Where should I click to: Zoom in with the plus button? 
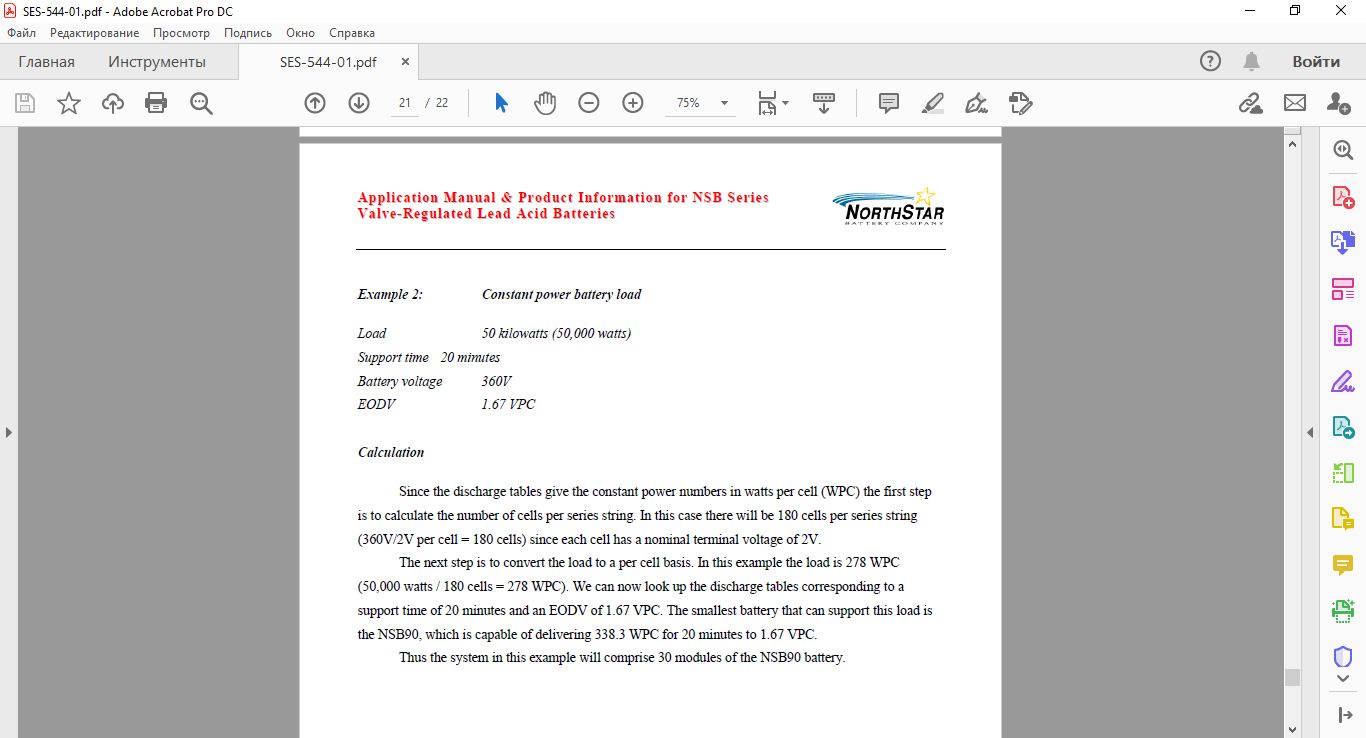(633, 103)
